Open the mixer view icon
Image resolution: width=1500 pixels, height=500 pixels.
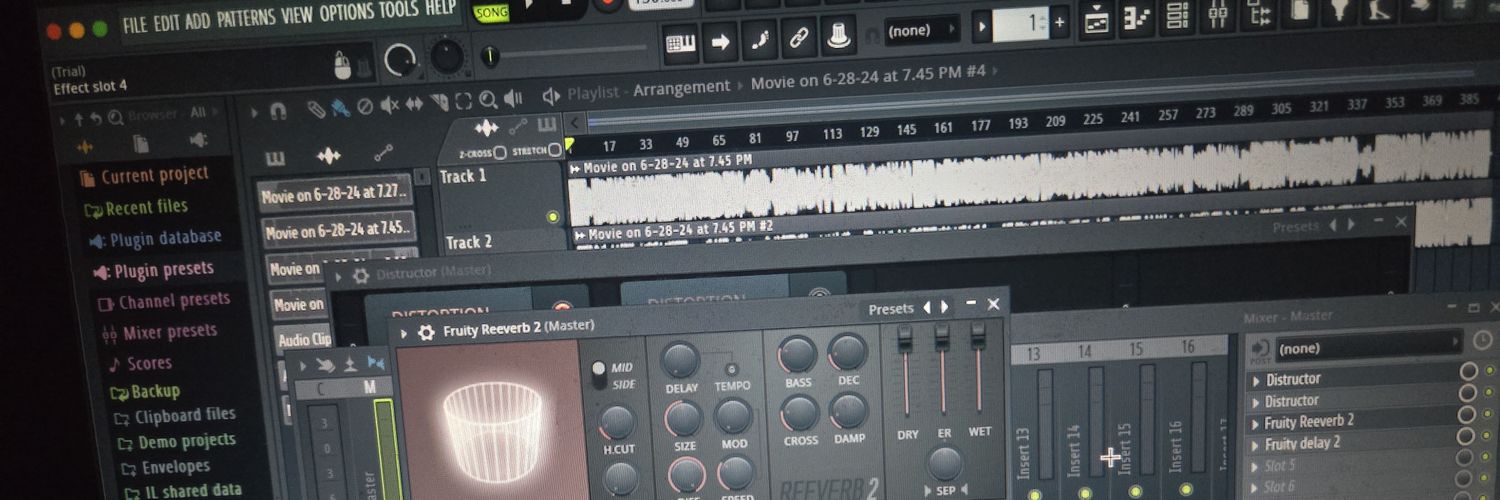click(x=1218, y=13)
